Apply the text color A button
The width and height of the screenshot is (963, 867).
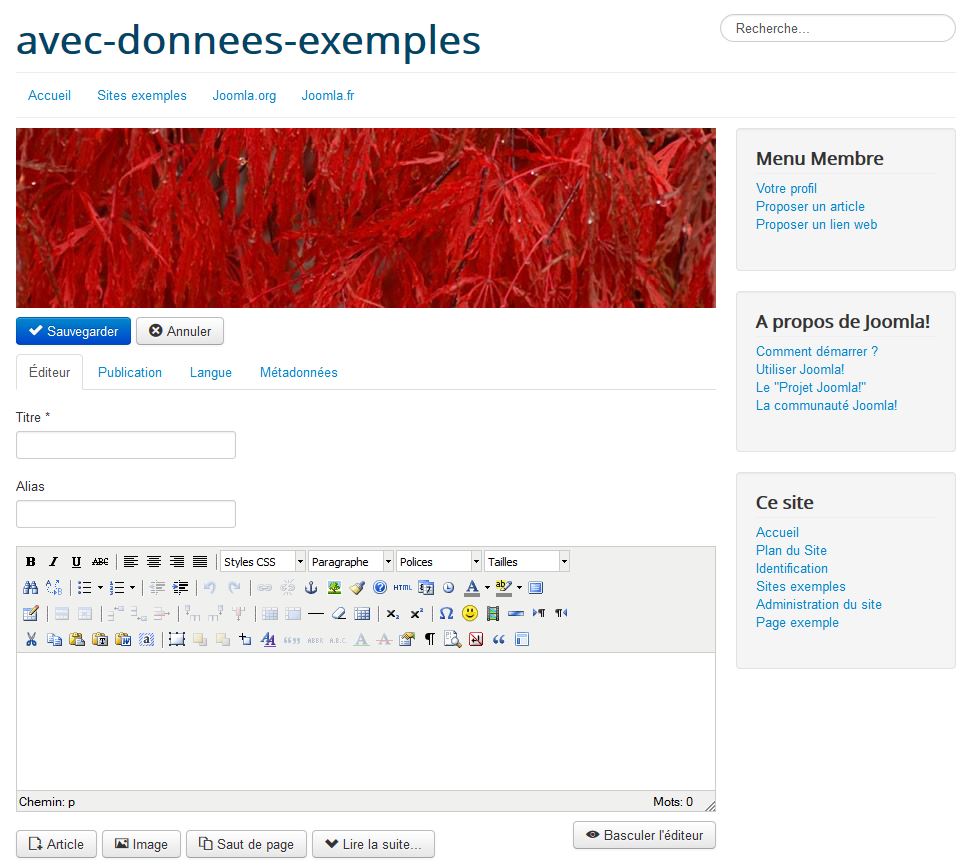click(472, 588)
